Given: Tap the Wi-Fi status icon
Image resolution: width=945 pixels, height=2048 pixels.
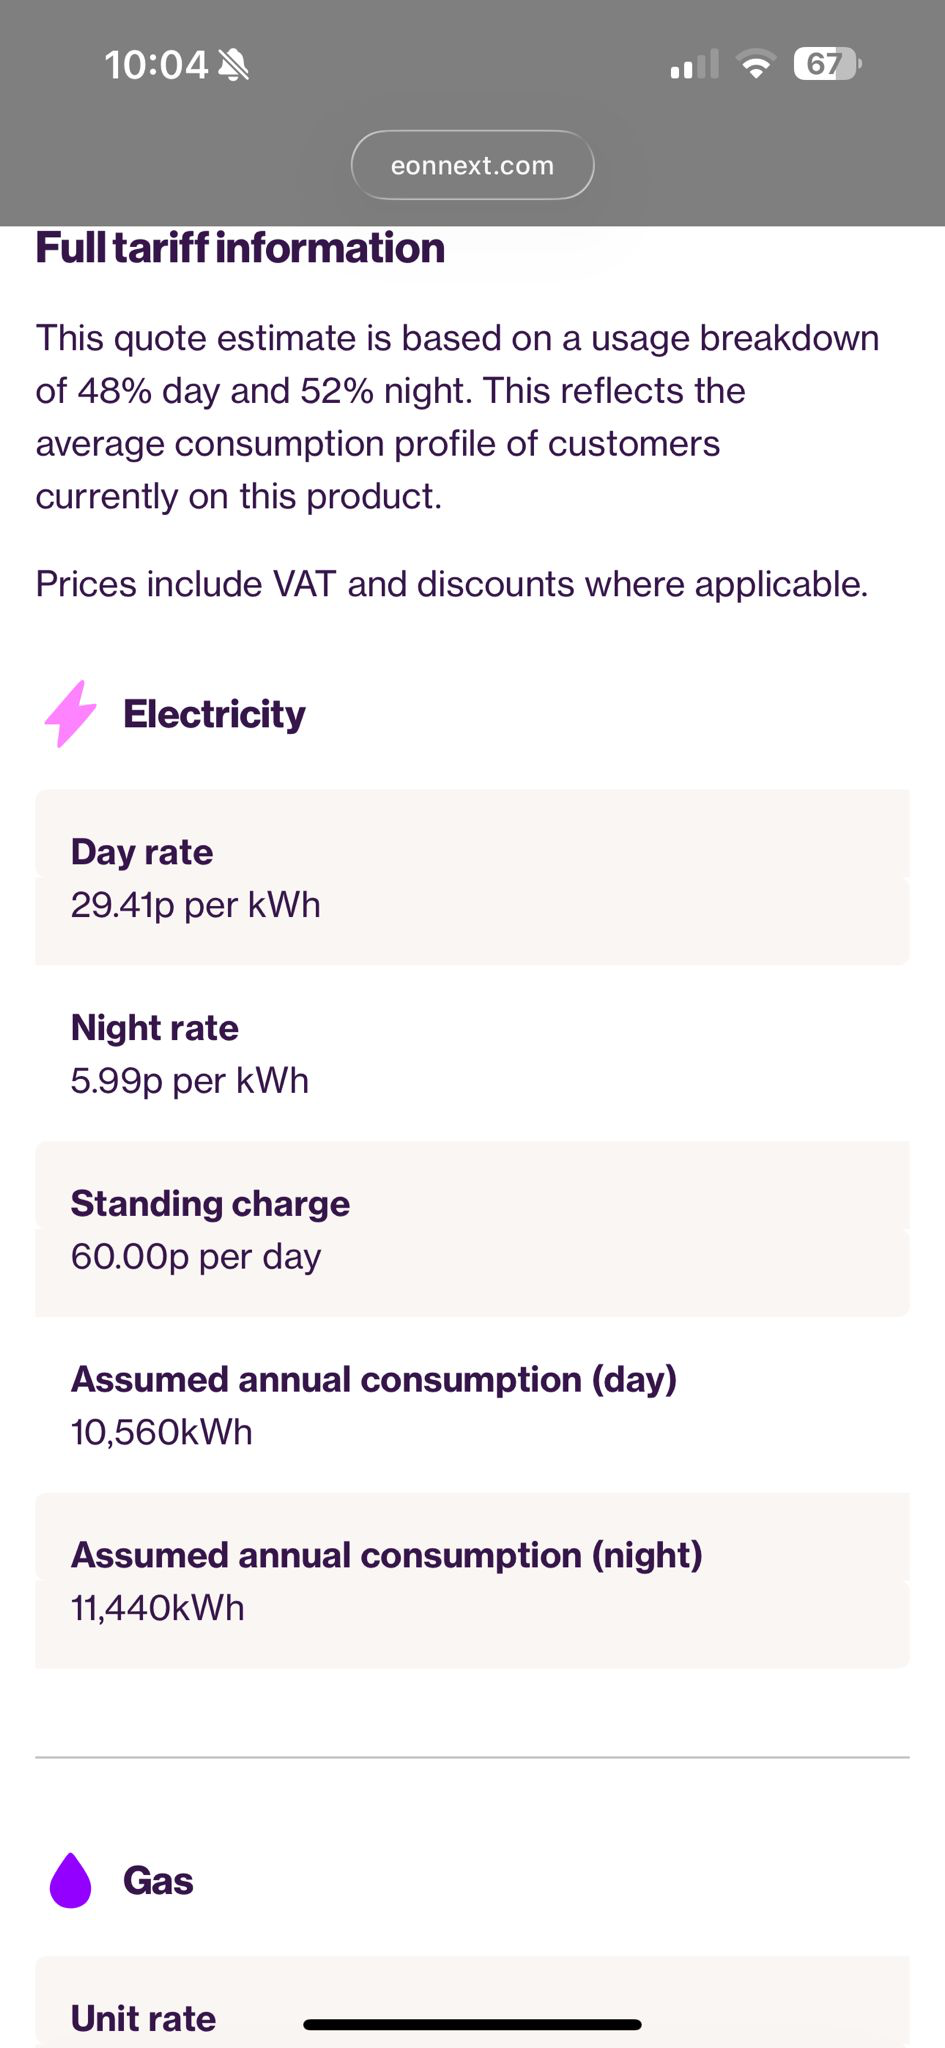Looking at the screenshot, I should click(756, 65).
